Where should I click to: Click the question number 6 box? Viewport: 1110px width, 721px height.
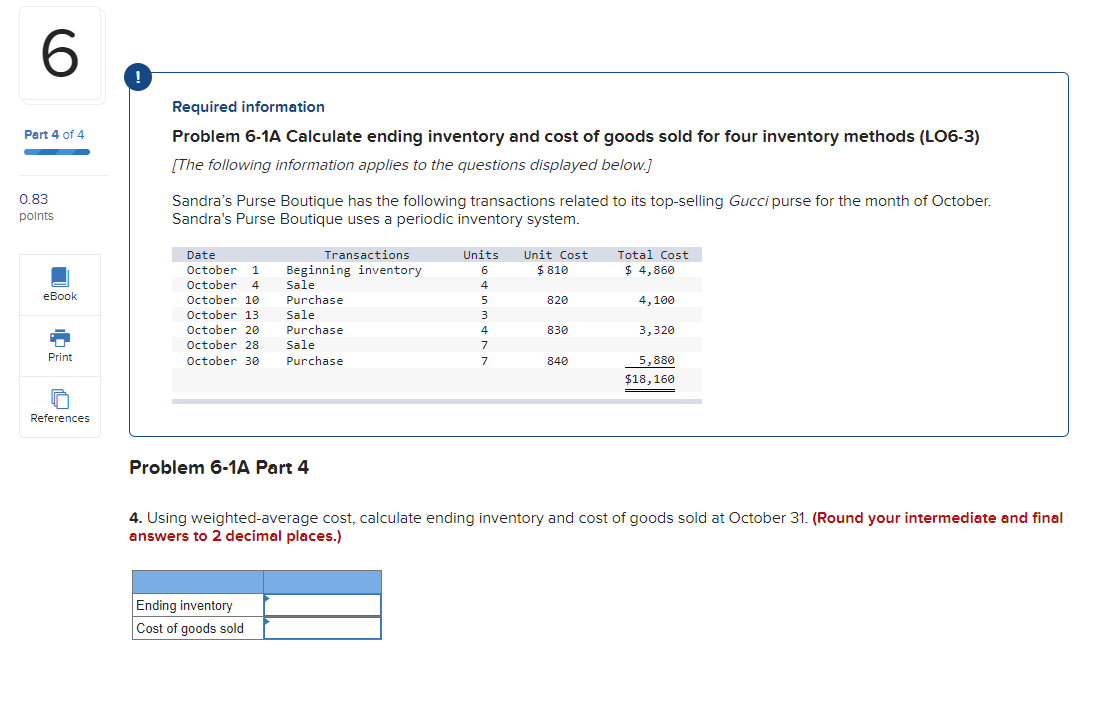click(x=61, y=54)
